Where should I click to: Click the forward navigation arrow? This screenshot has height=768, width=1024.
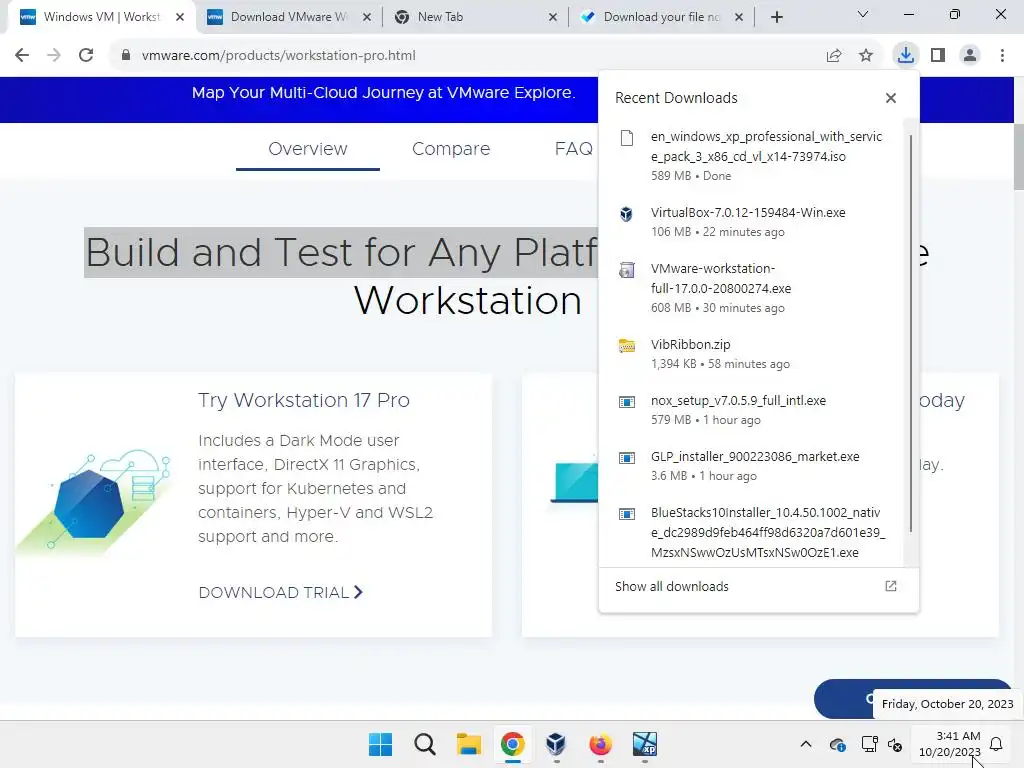[54, 56]
